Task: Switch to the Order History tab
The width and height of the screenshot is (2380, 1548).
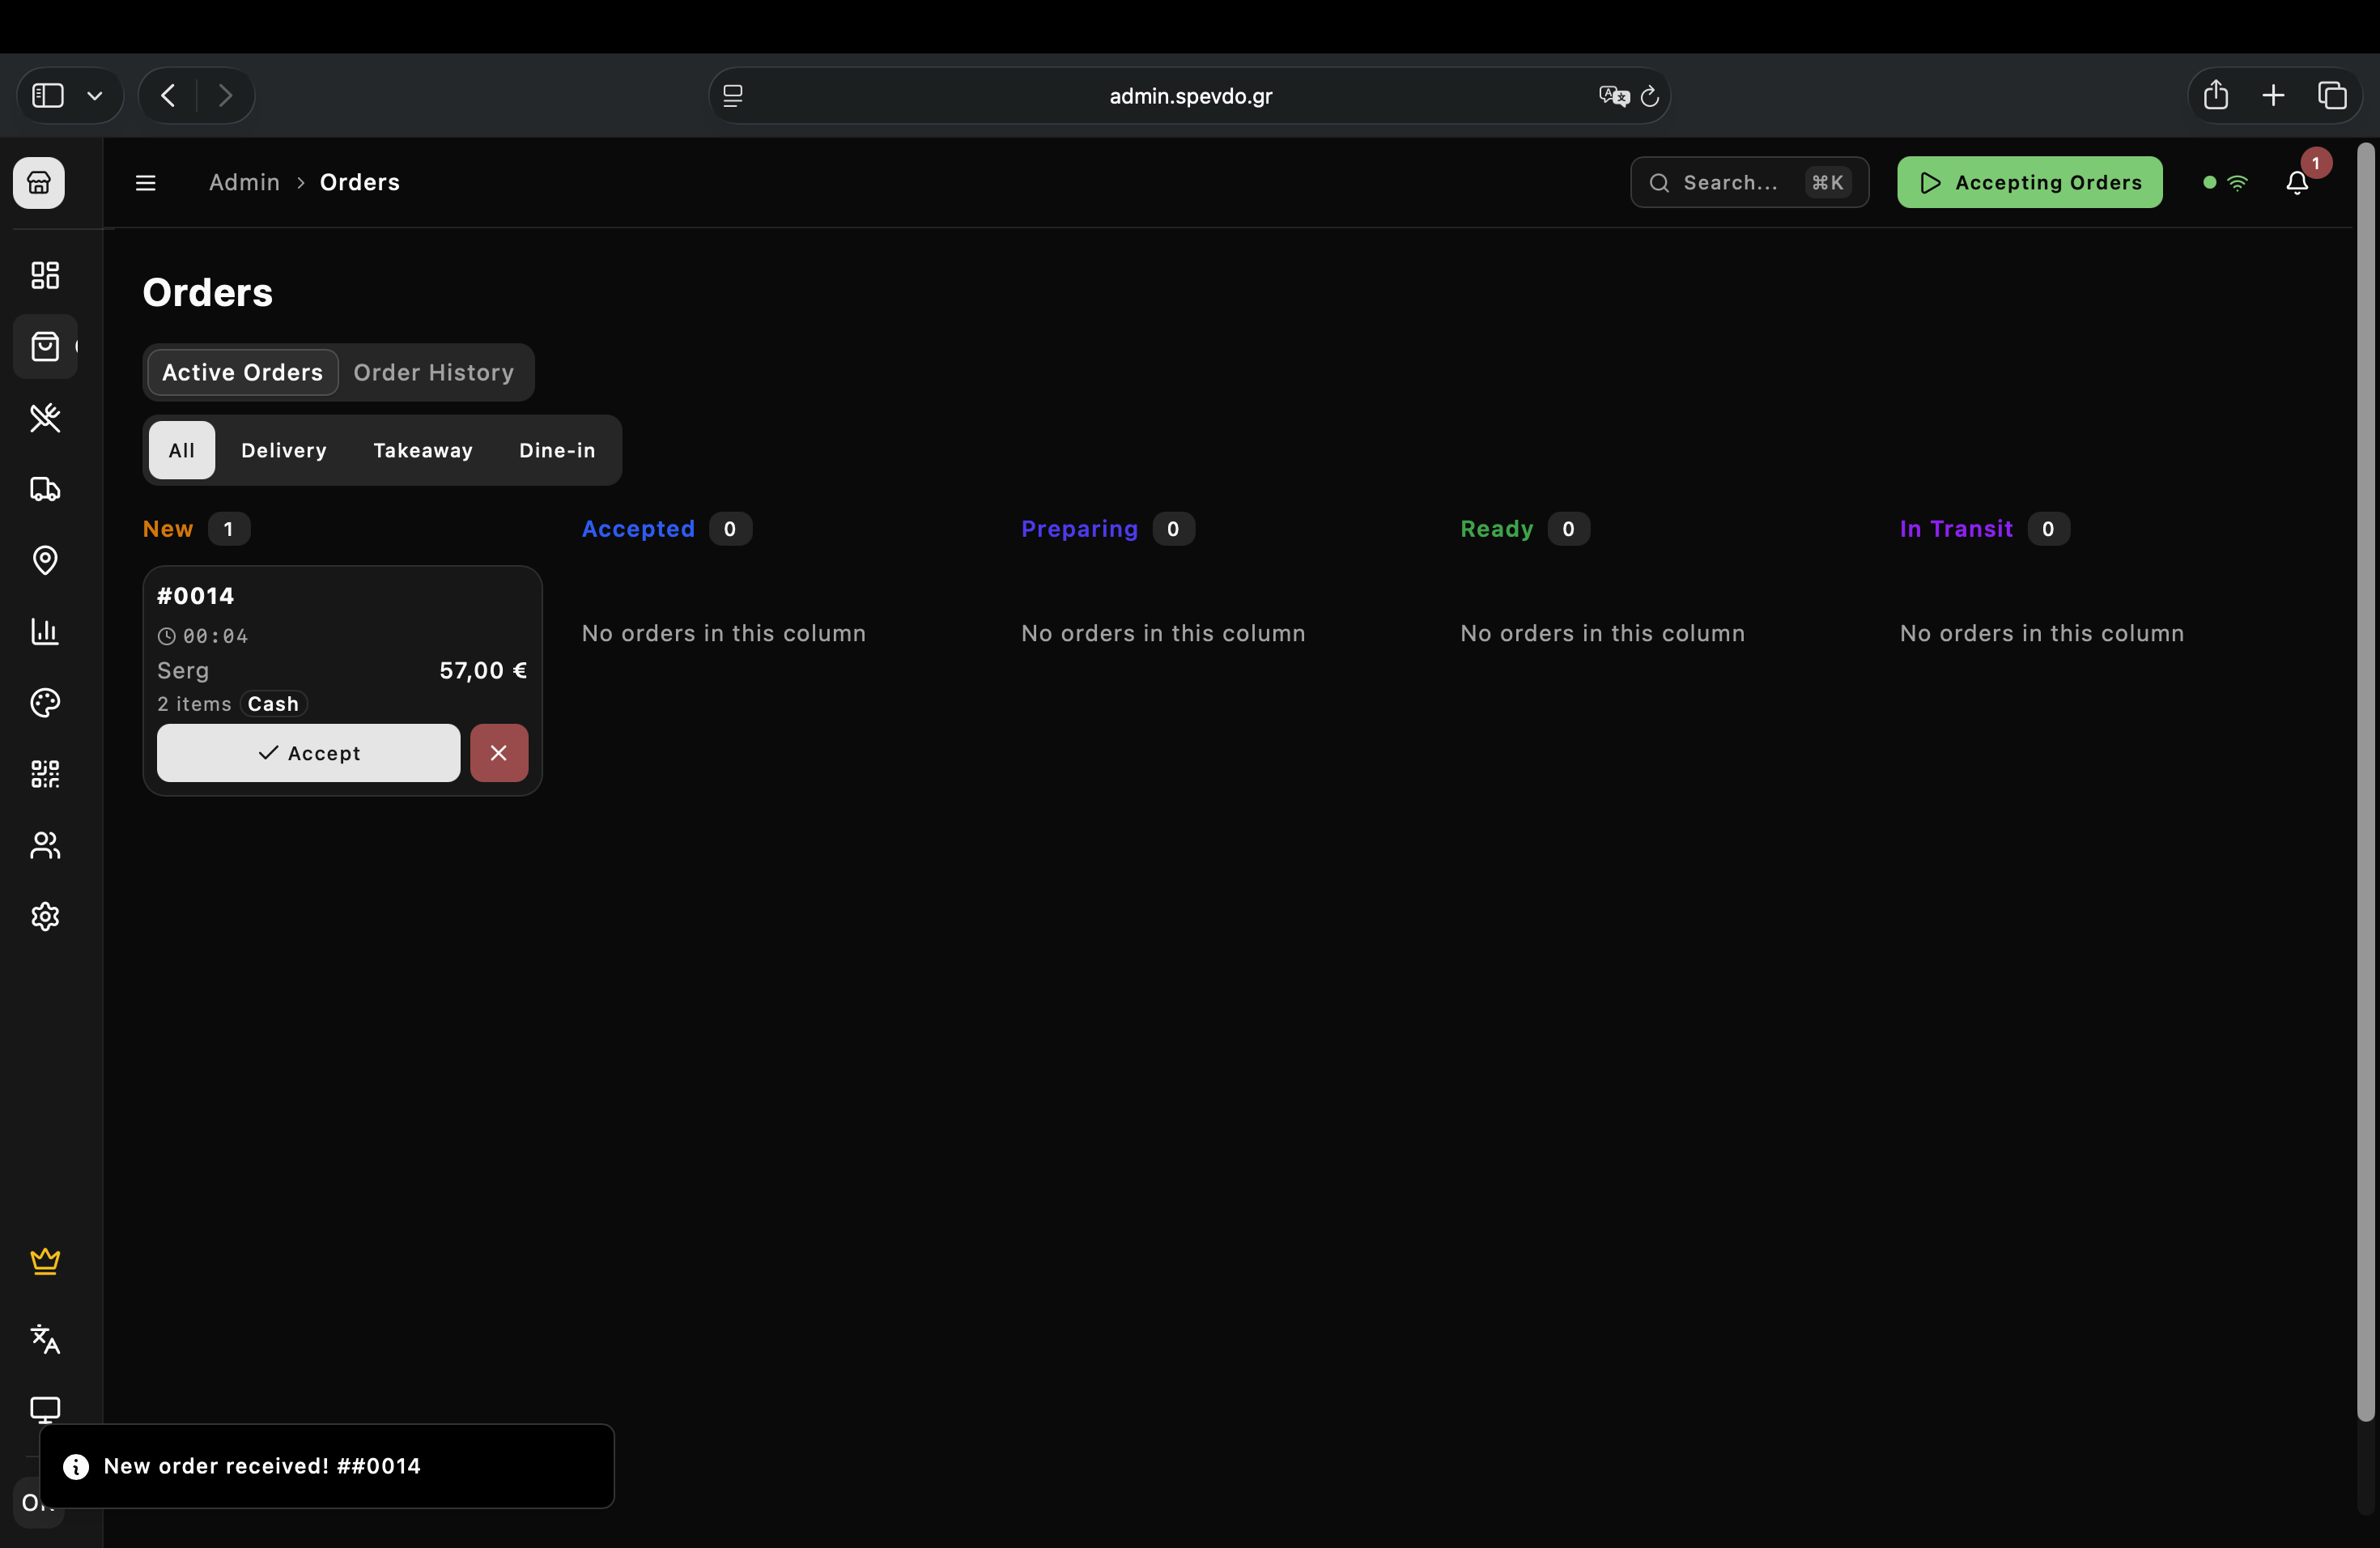Action: click(x=433, y=372)
